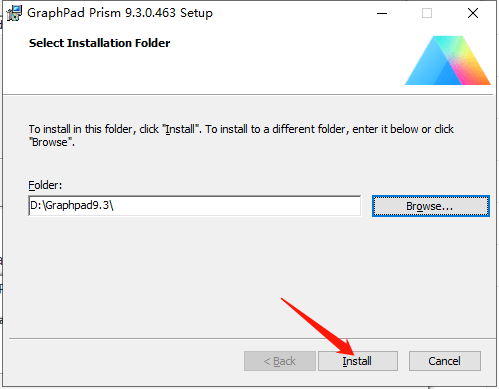Click the D:\Graphpad9.3\ path text

pyautogui.click(x=72, y=205)
